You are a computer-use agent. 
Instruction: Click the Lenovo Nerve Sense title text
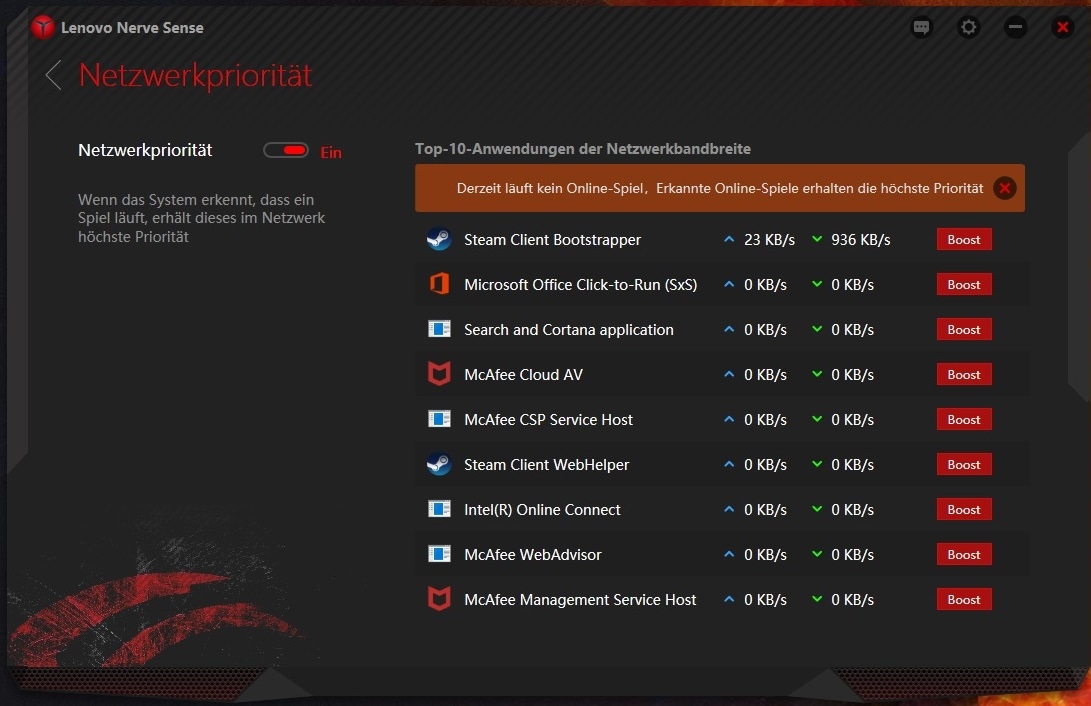tap(132, 28)
